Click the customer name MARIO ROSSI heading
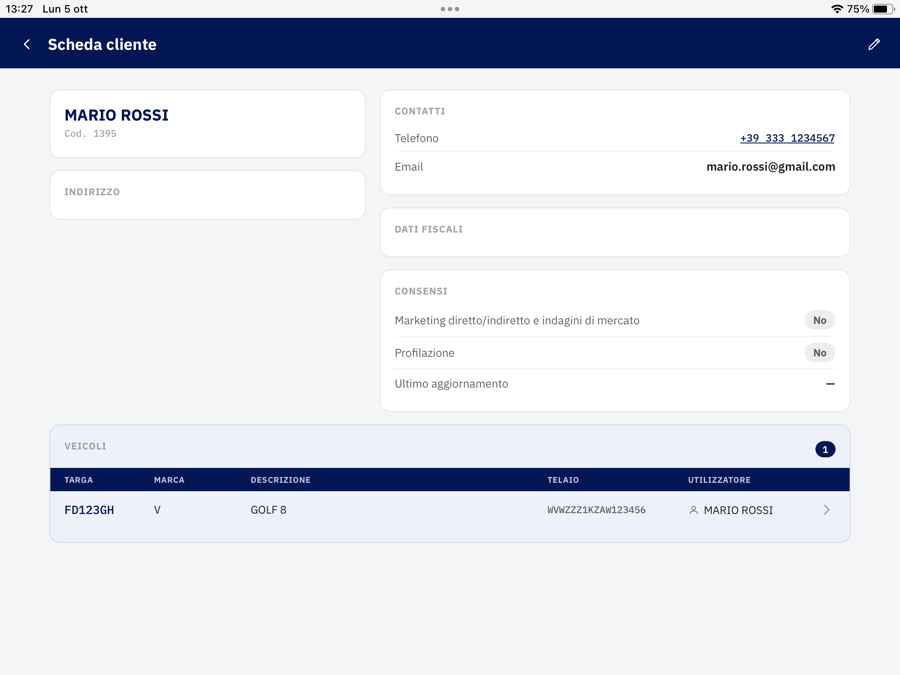 point(117,115)
